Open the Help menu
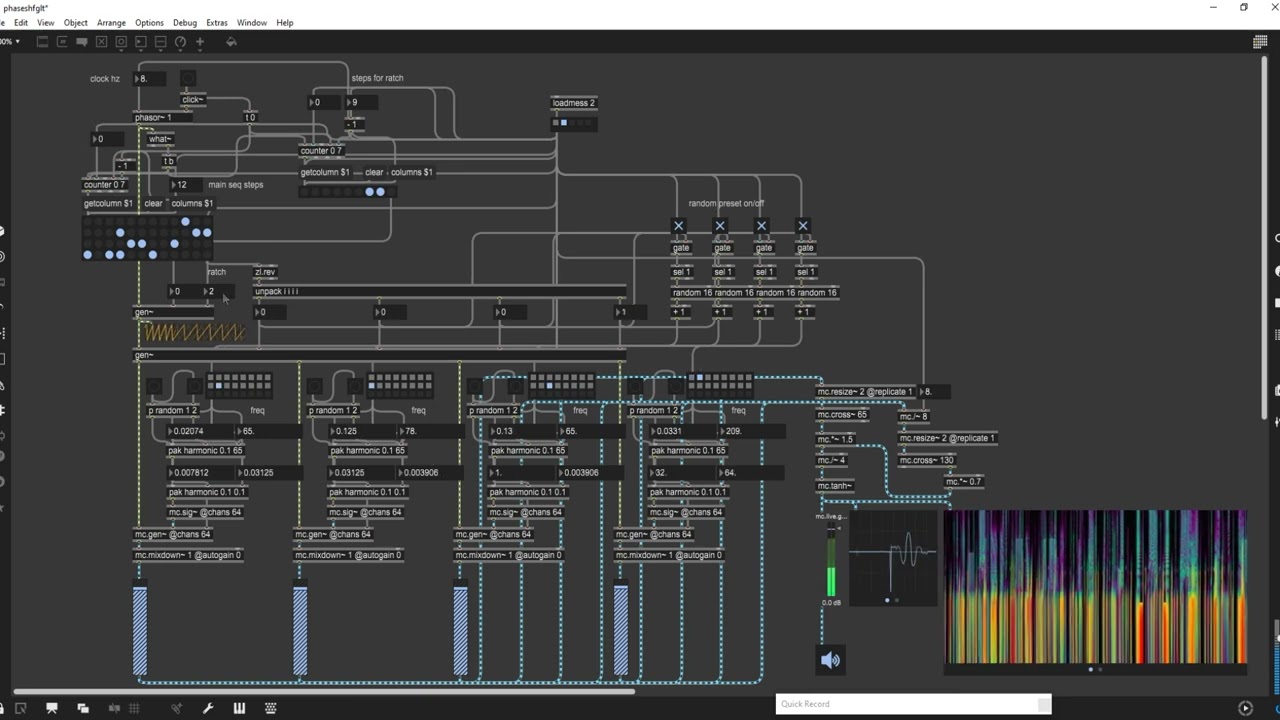This screenshot has width=1280, height=720. tap(285, 22)
